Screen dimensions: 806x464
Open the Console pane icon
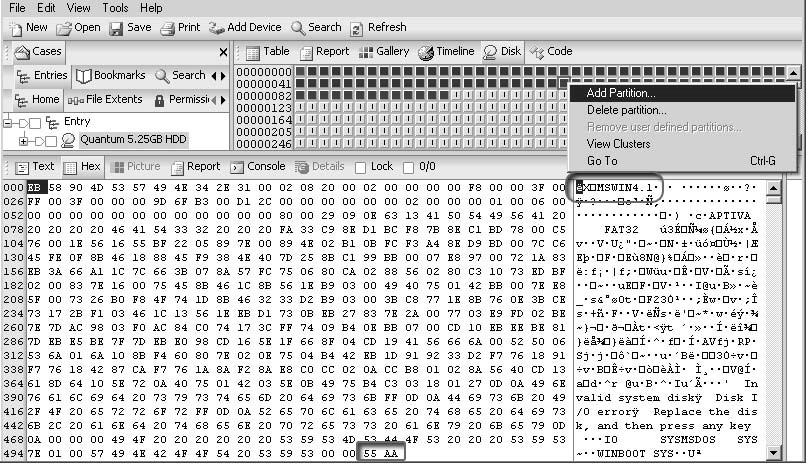pyautogui.click(x=238, y=167)
